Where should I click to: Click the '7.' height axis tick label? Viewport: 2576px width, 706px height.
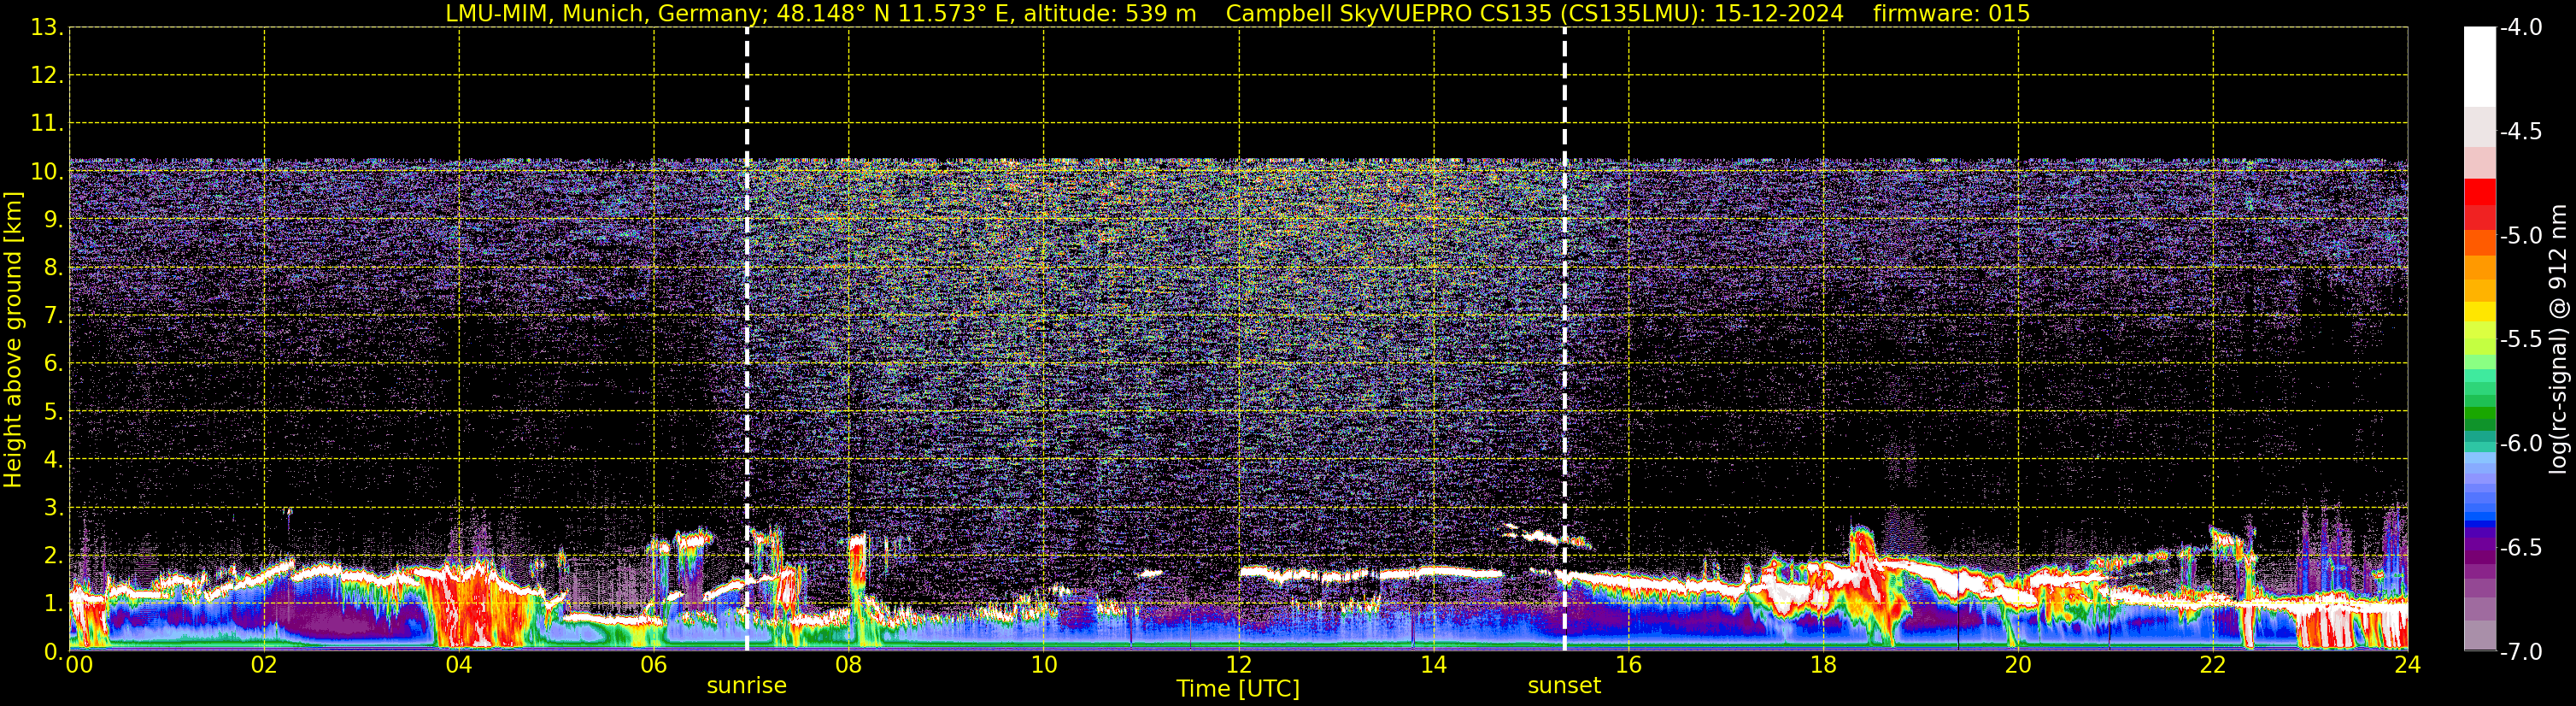coord(52,316)
